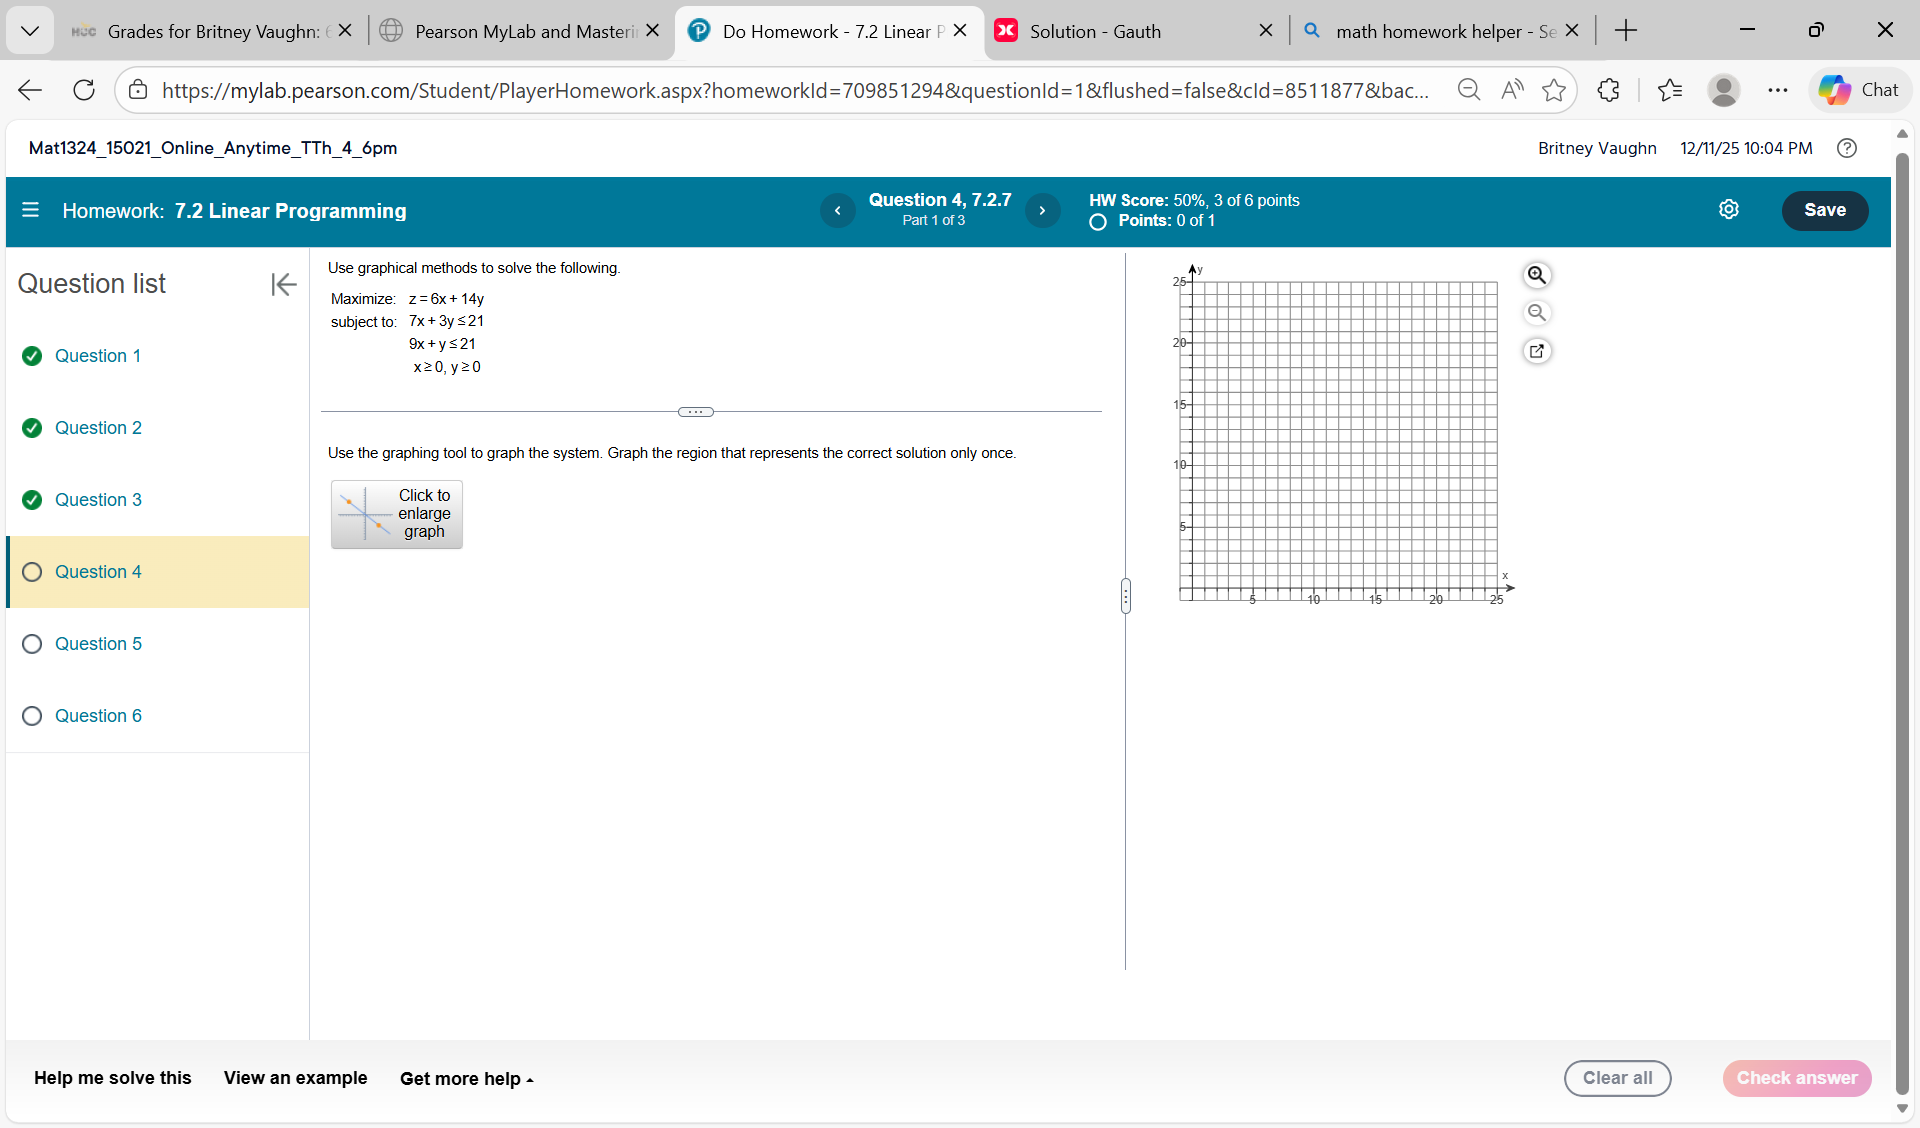Click to enlarge graph thumbnail

[397, 514]
